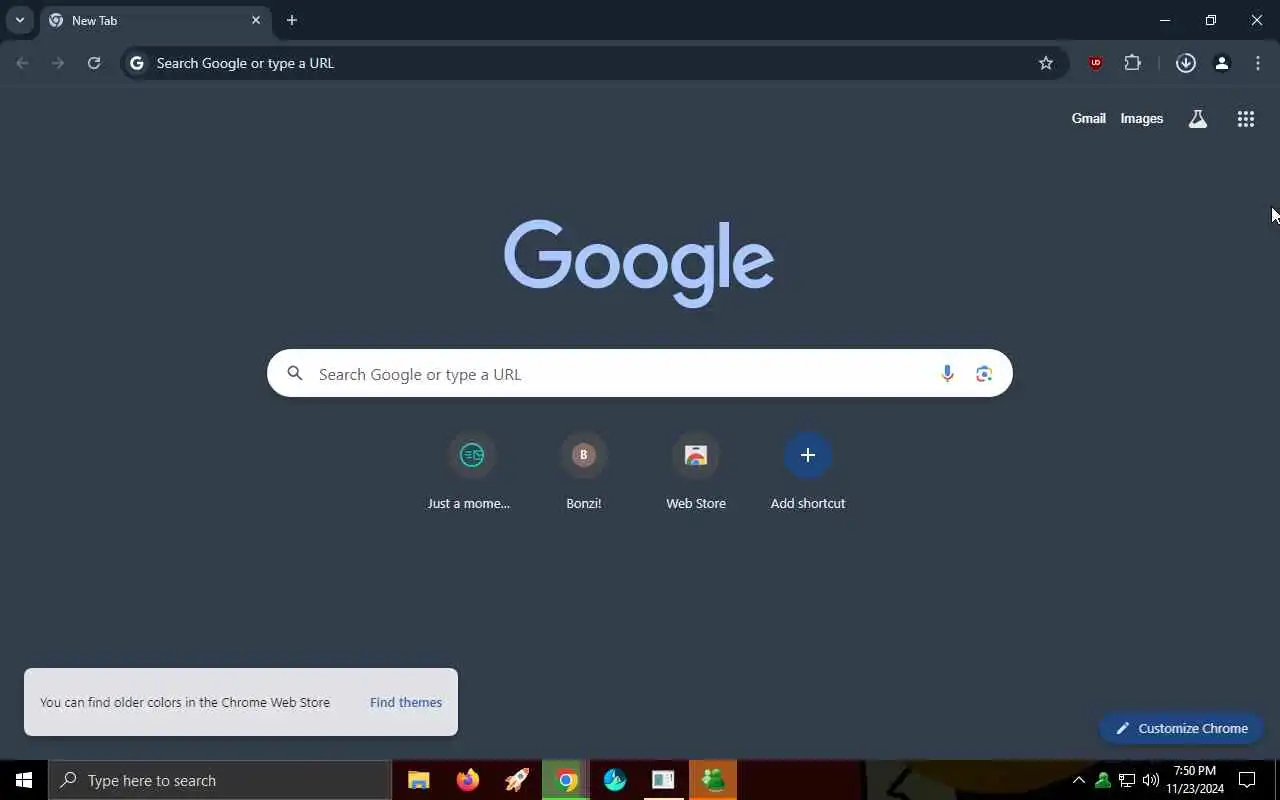The height and width of the screenshot is (800, 1280).
Task: Go back with the back arrow
Action: point(22,63)
